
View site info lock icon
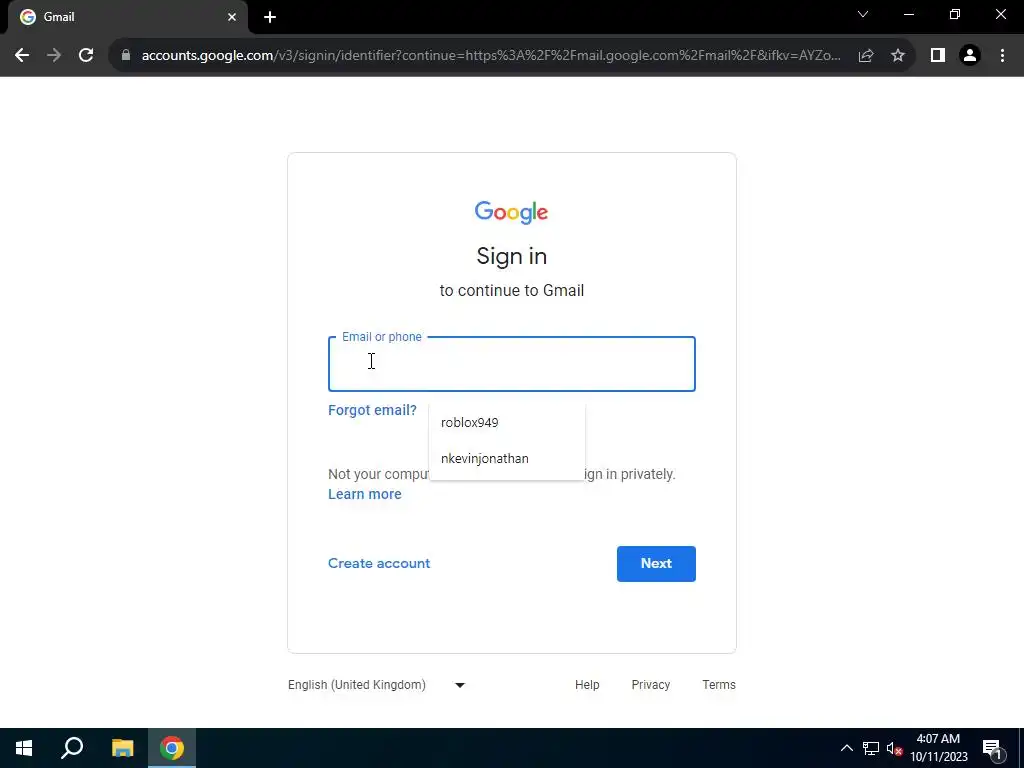[126, 56]
